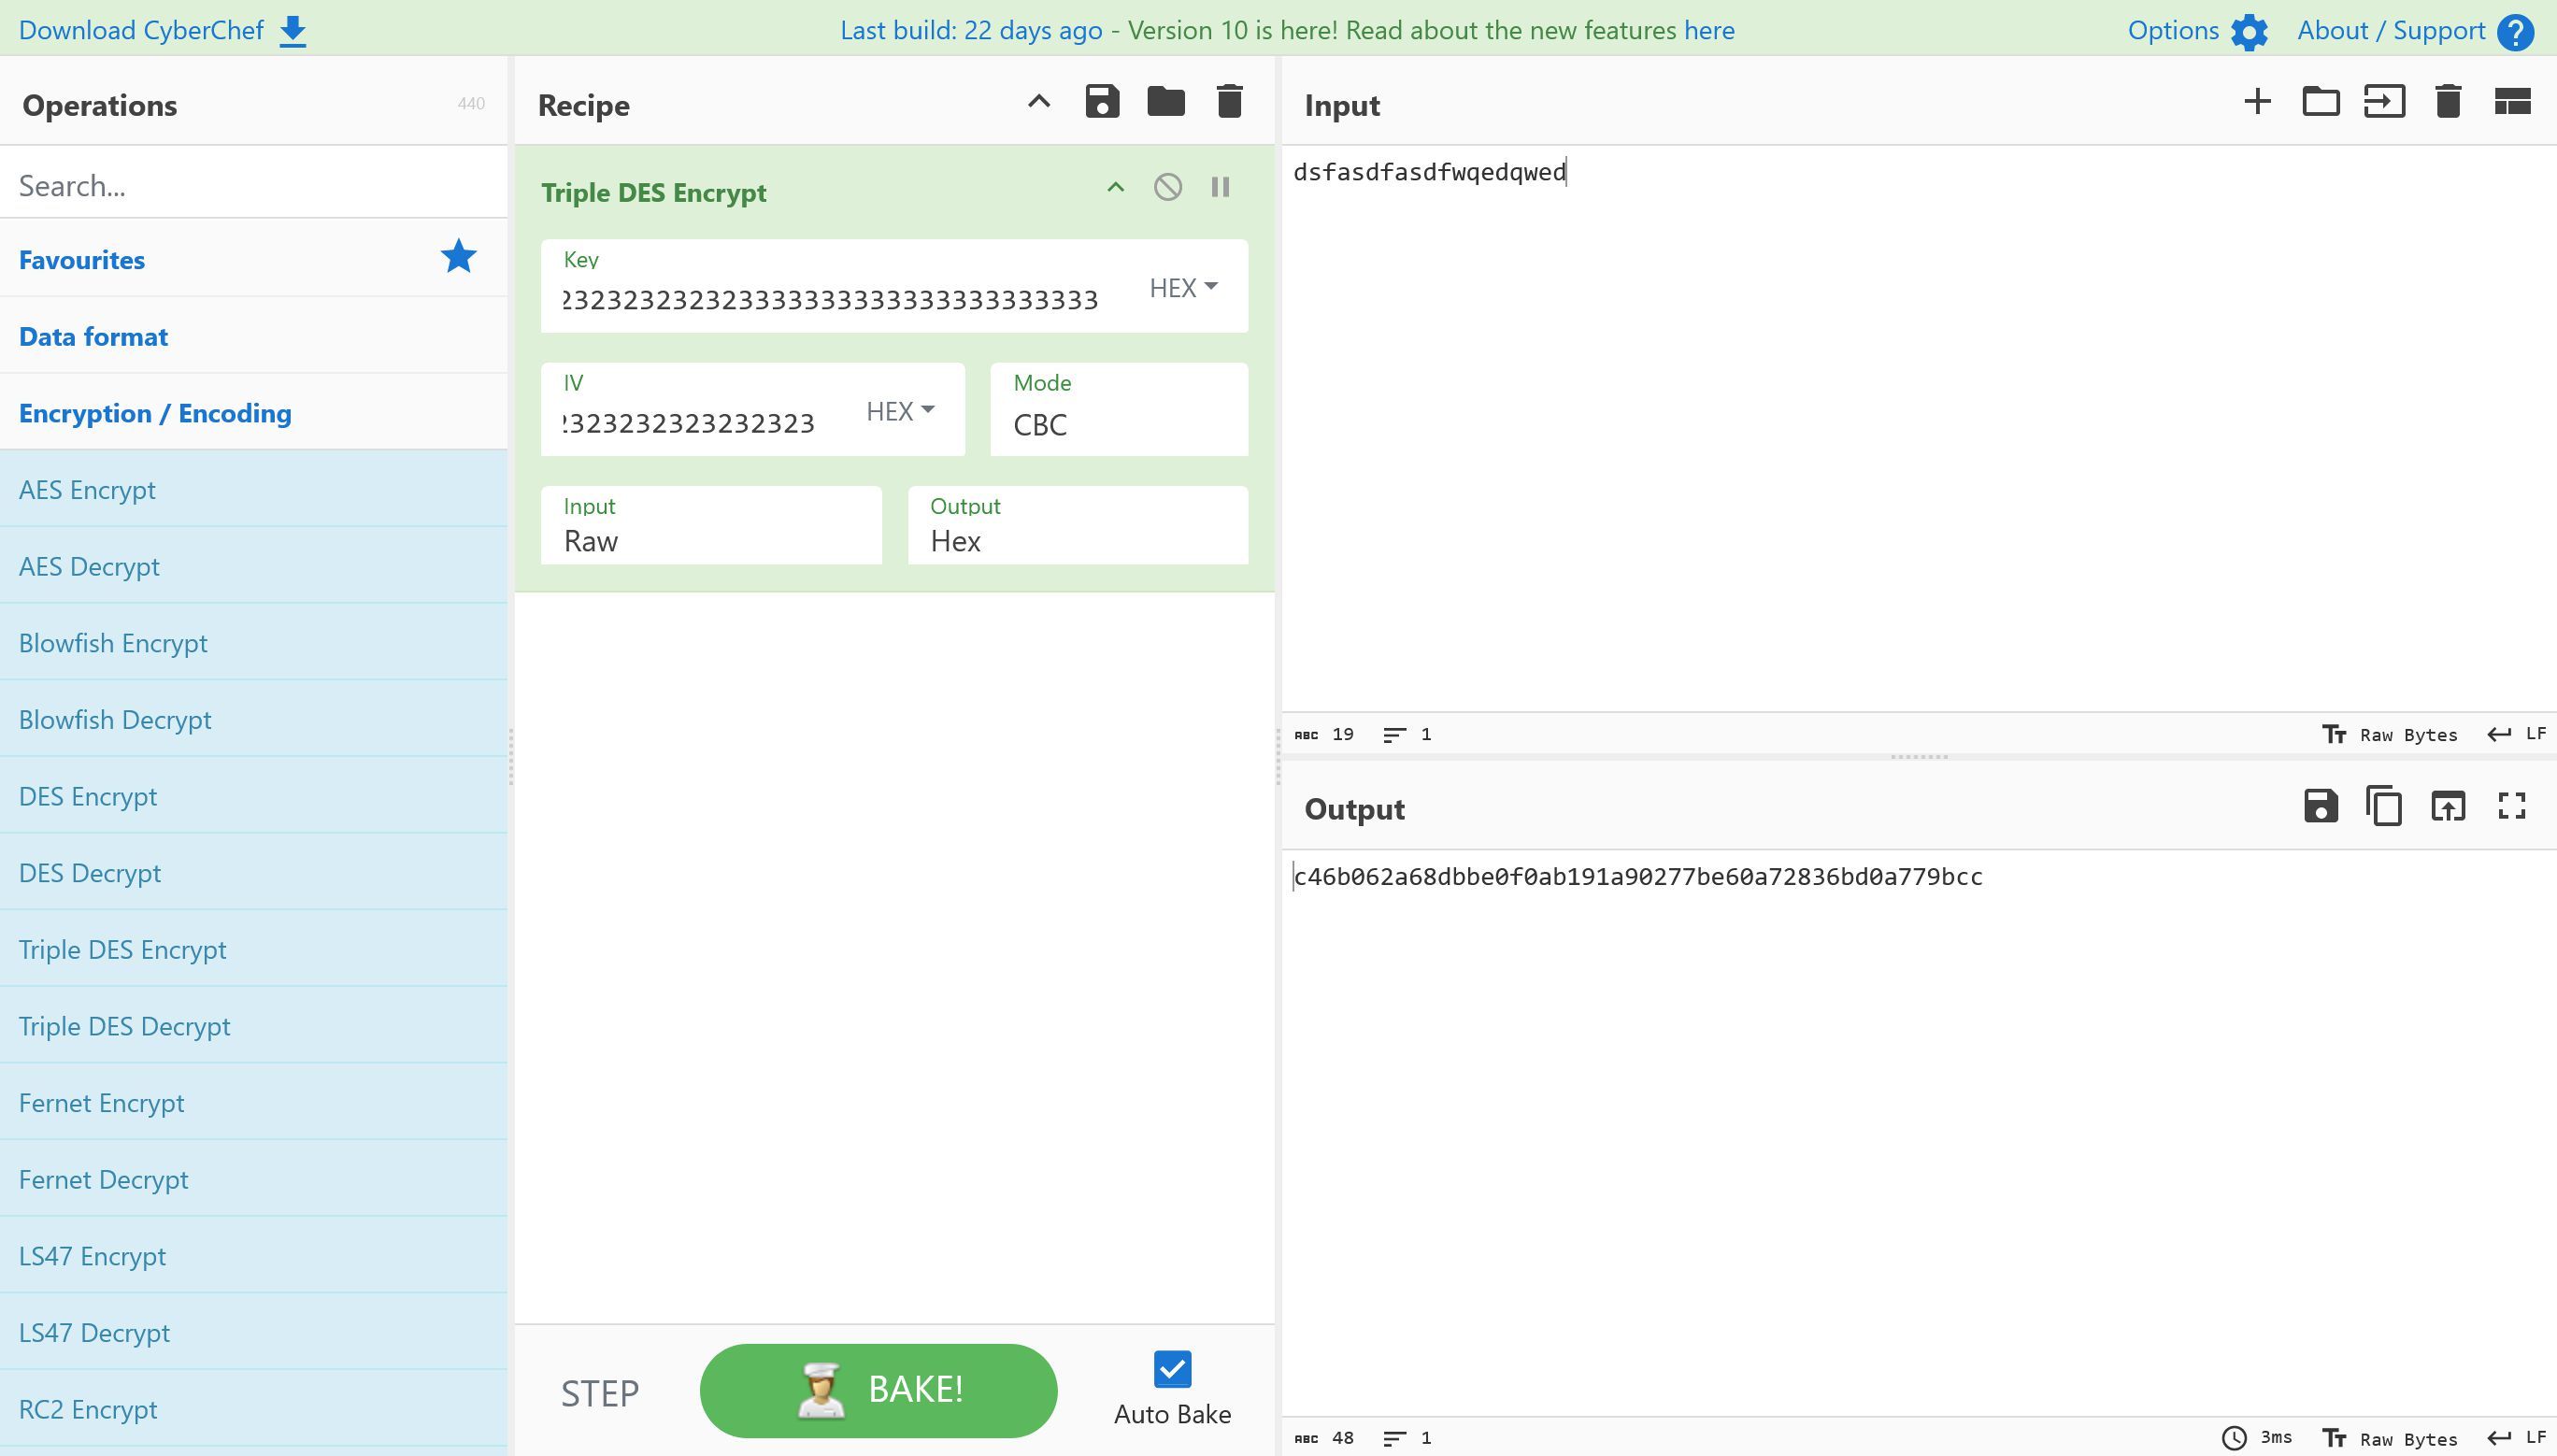Select Fernet Decrypt operation
Screen dimensions: 2557x1456
[x=254, y=1180]
